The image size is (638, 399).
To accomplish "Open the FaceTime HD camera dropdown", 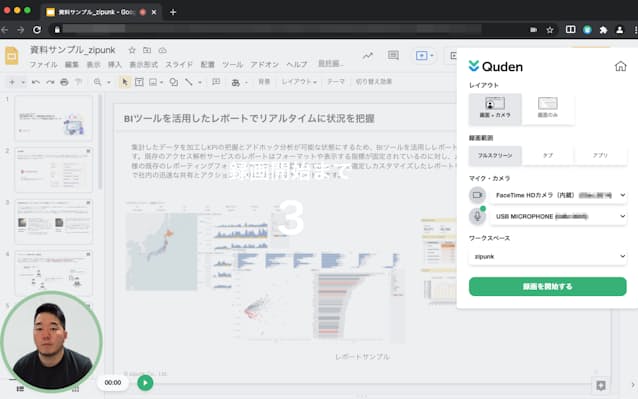I will (x=559, y=195).
